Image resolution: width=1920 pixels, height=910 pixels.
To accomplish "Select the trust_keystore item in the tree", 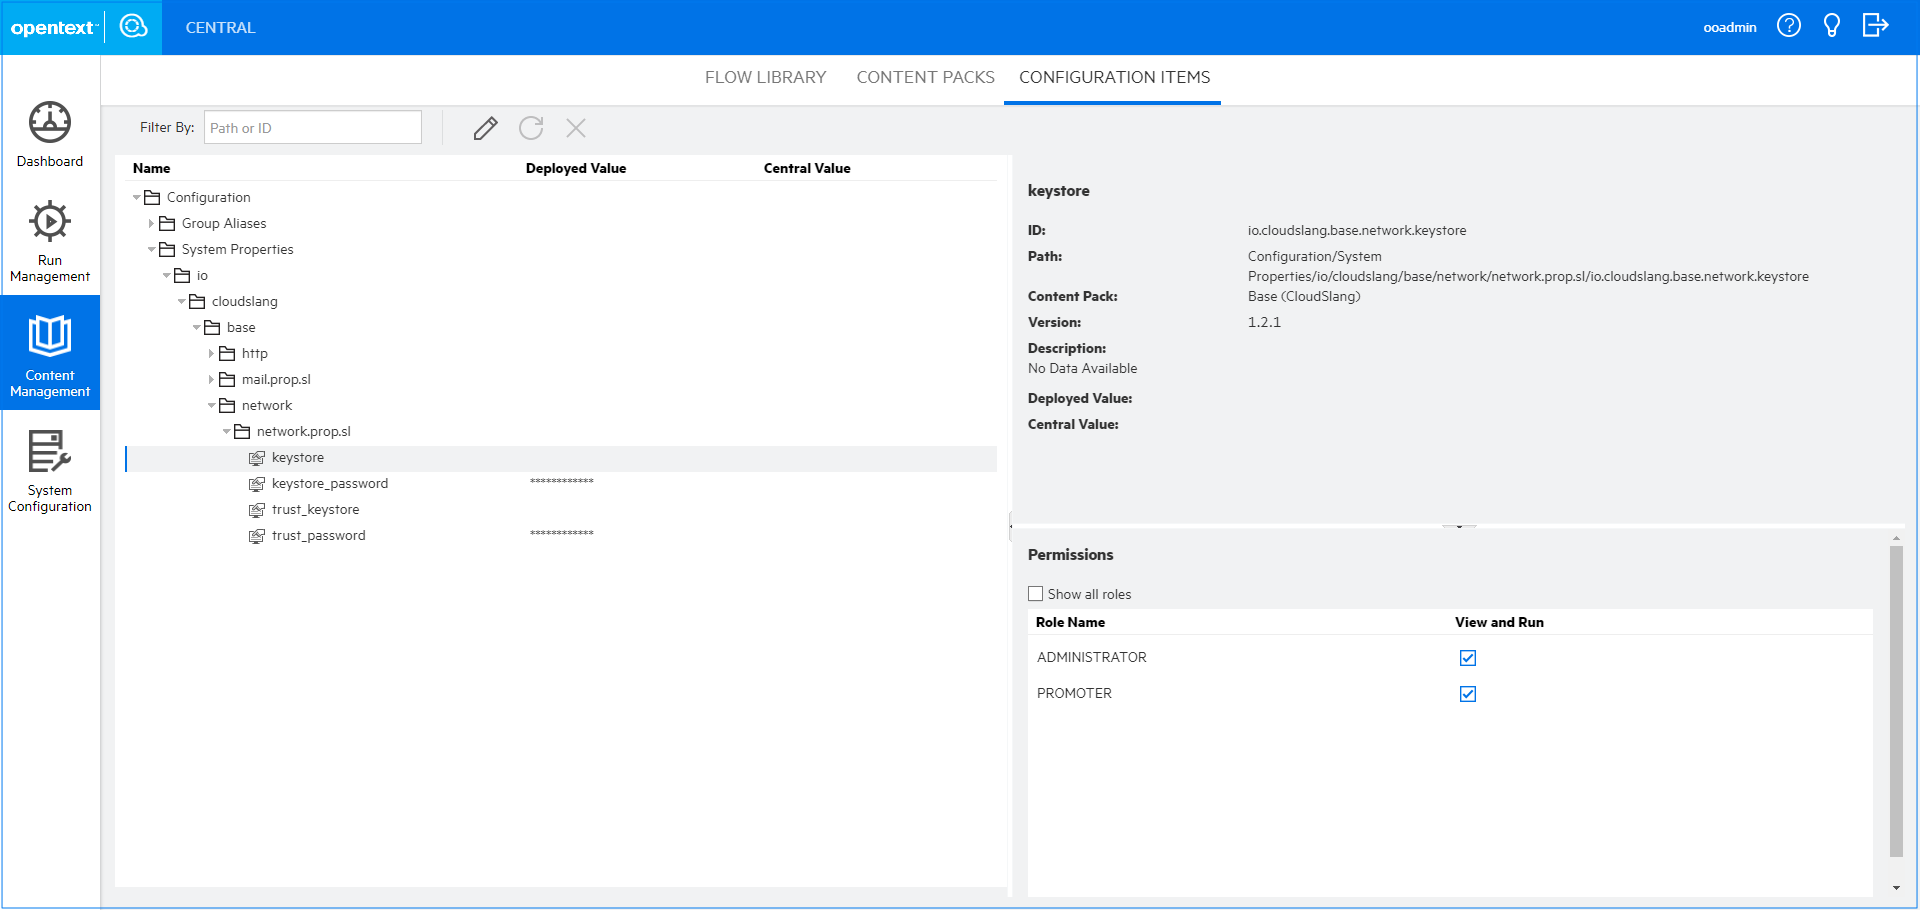I will coord(316,509).
